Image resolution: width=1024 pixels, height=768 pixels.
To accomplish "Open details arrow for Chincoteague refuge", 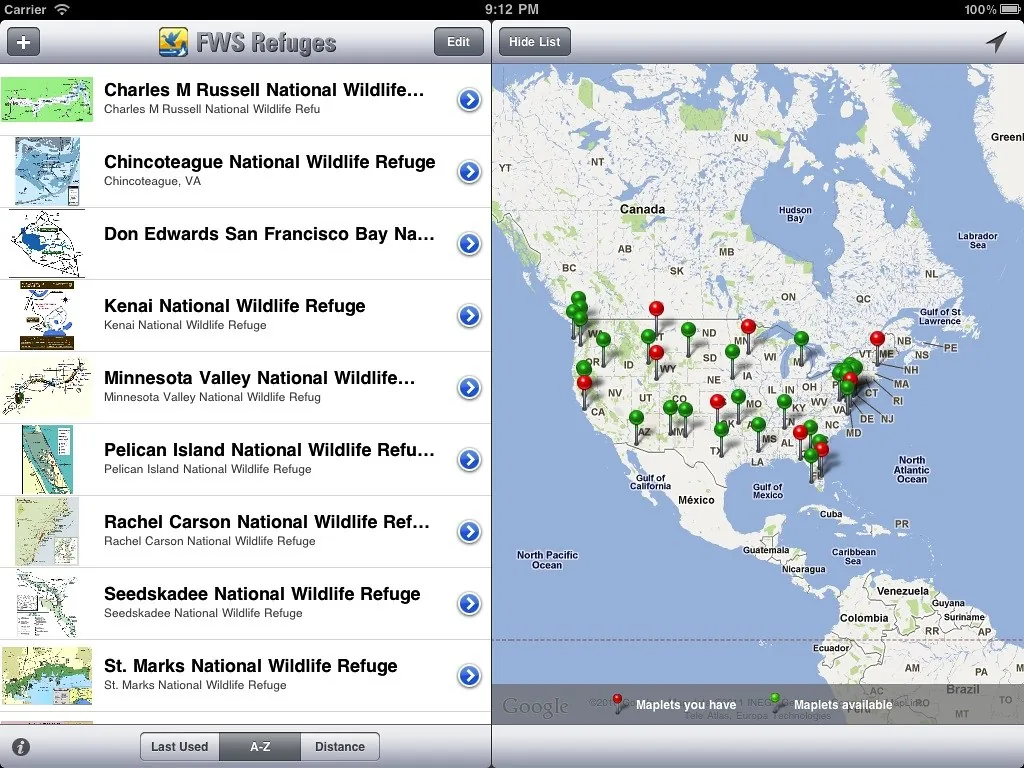I will 469,172.
